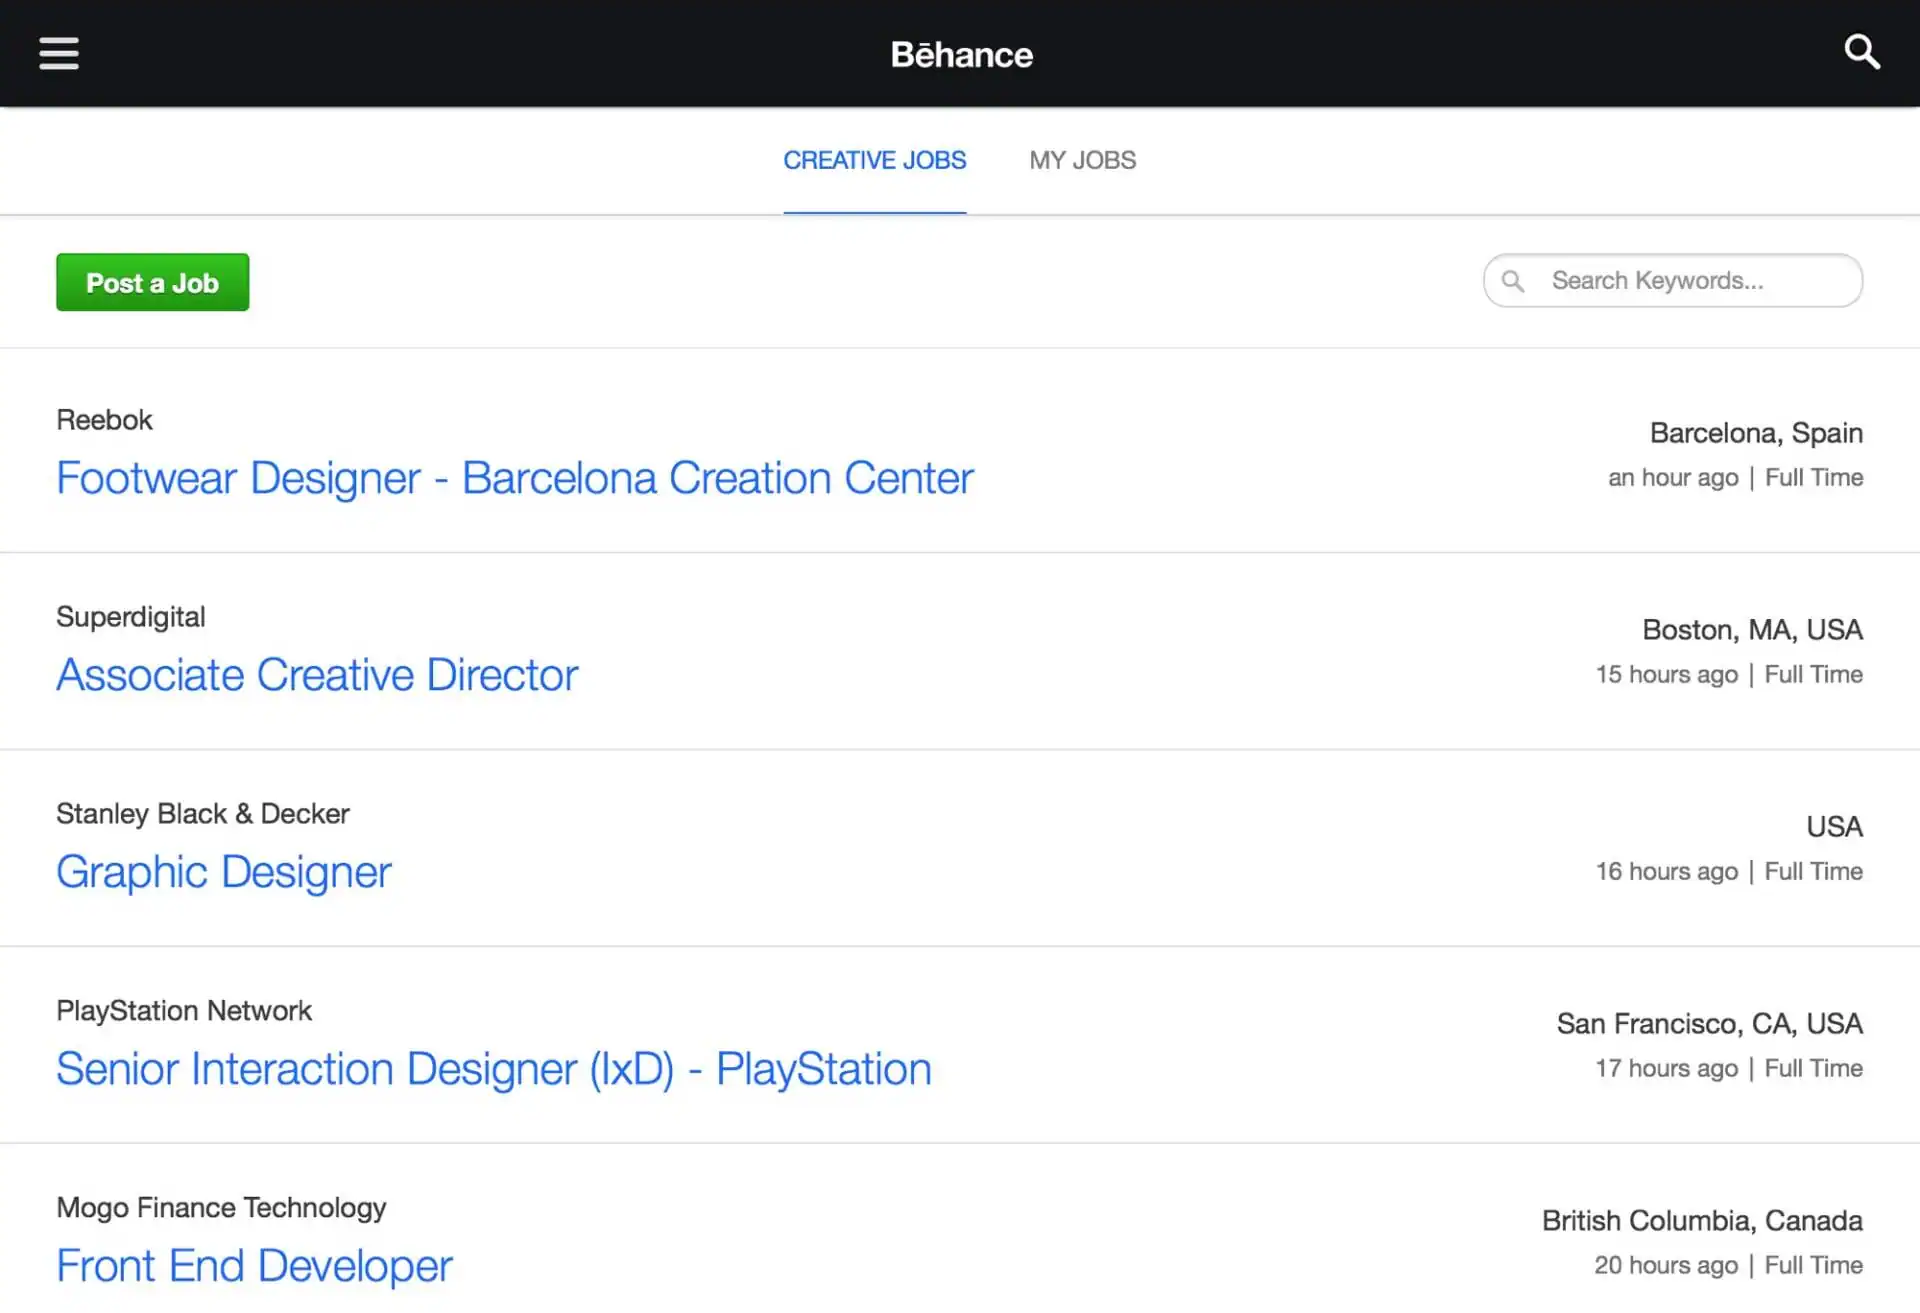Image resolution: width=1920 pixels, height=1313 pixels.
Task: Click the Barcelona, Spain location text
Action: click(x=1756, y=433)
